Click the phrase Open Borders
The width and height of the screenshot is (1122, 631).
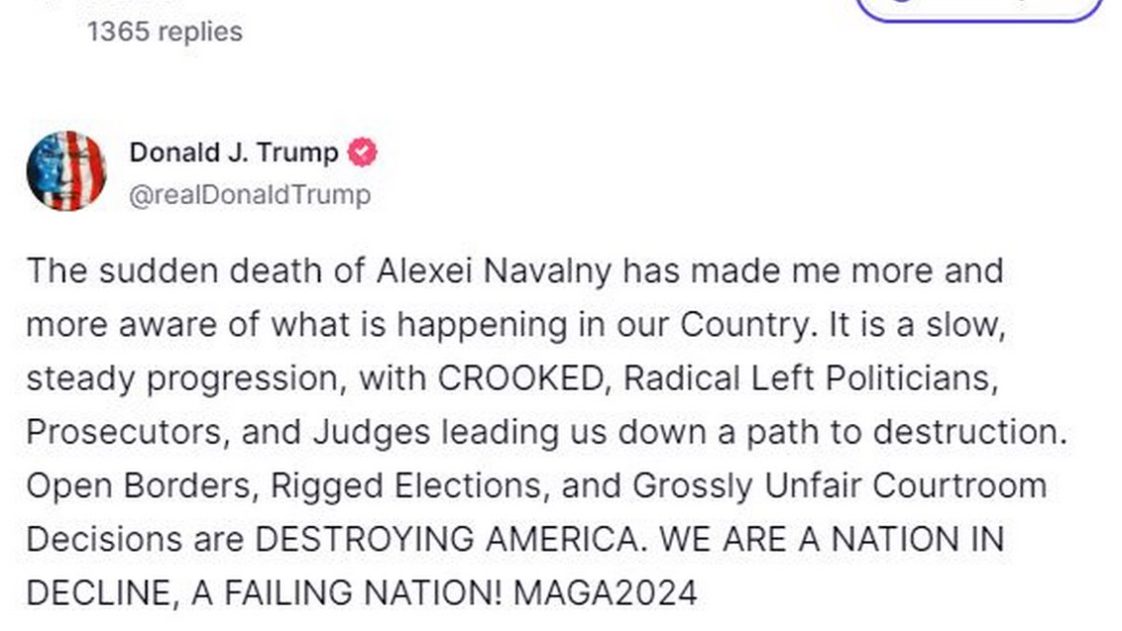pos(138,486)
